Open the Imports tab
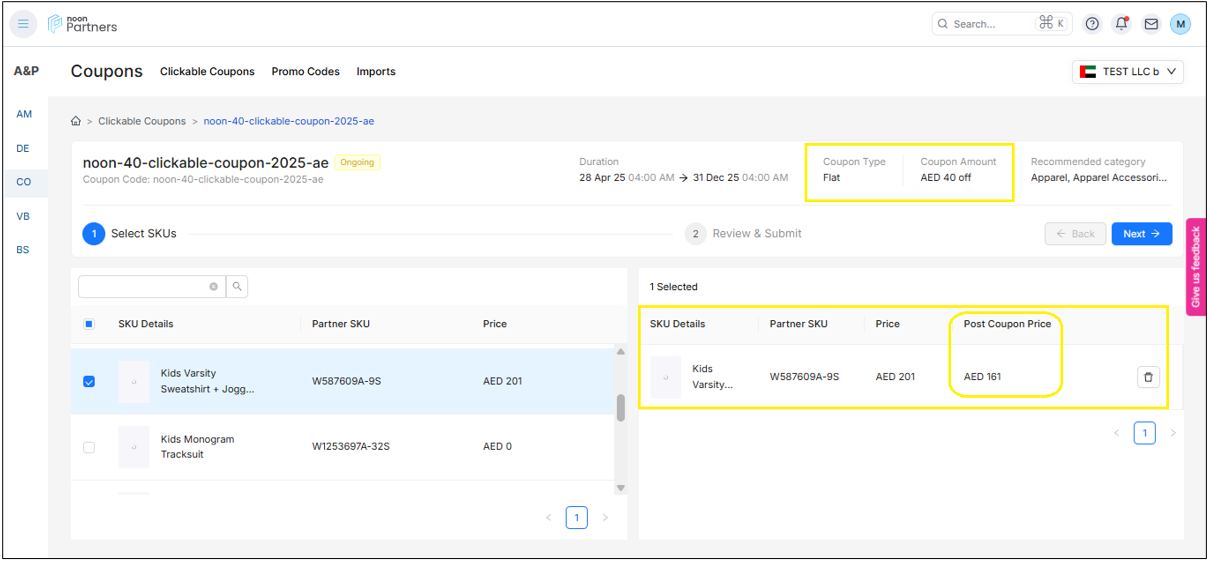 pyautogui.click(x=376, y=72)
